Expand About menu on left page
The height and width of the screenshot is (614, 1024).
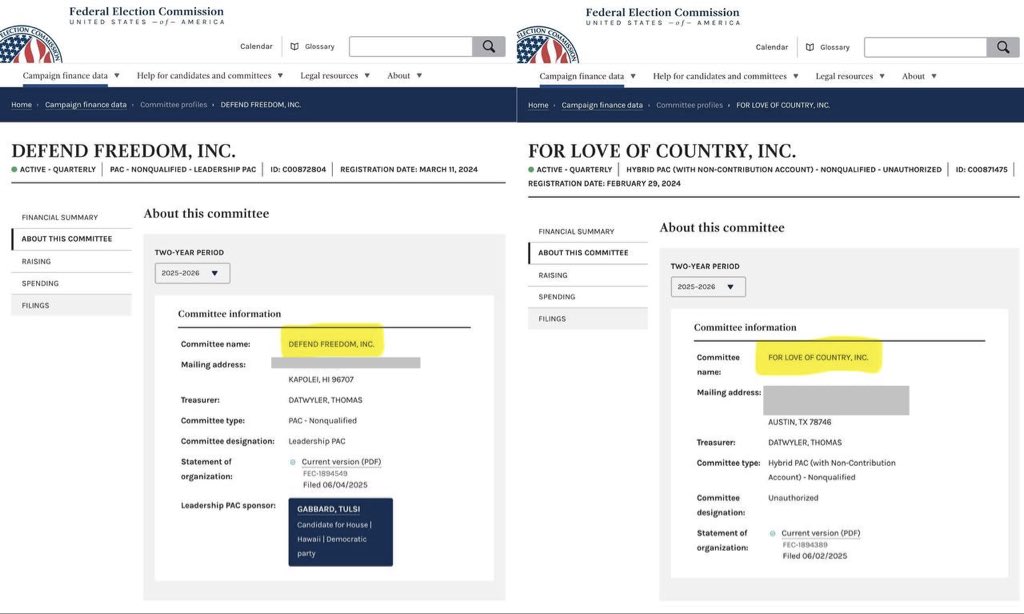click(x=404, y=76)
